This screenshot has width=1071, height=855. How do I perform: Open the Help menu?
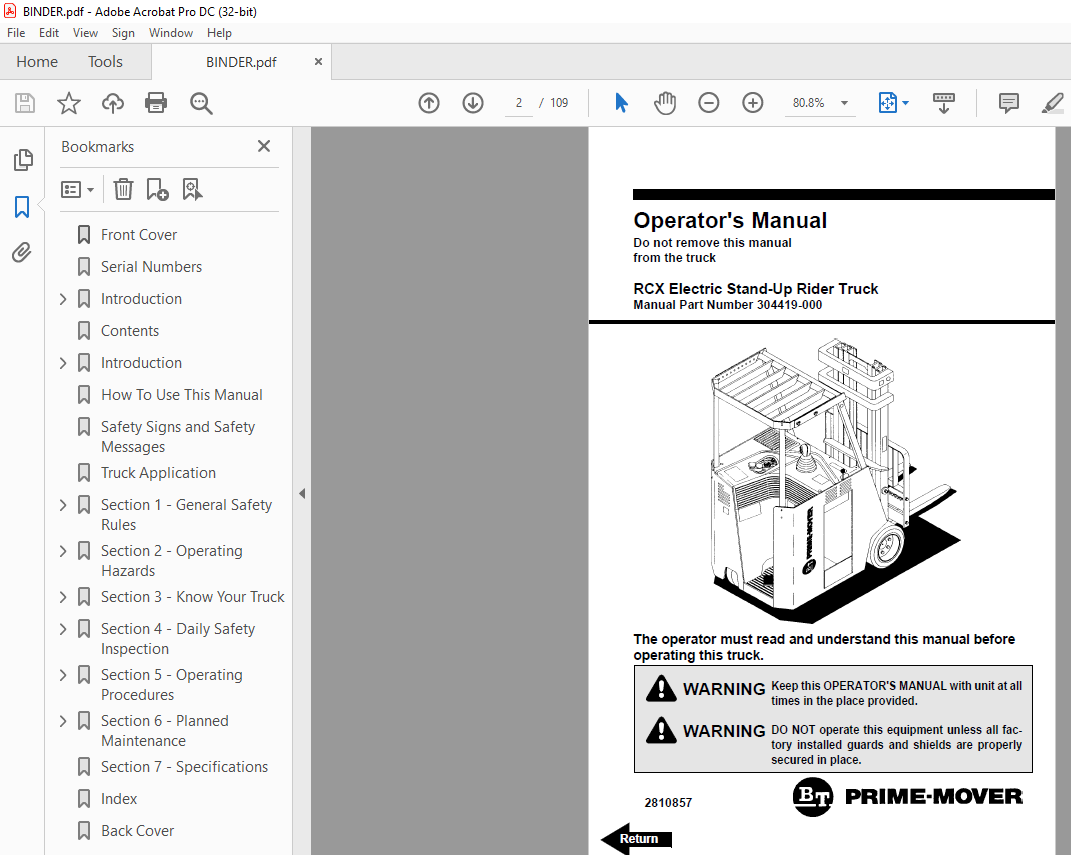point(219,33)
